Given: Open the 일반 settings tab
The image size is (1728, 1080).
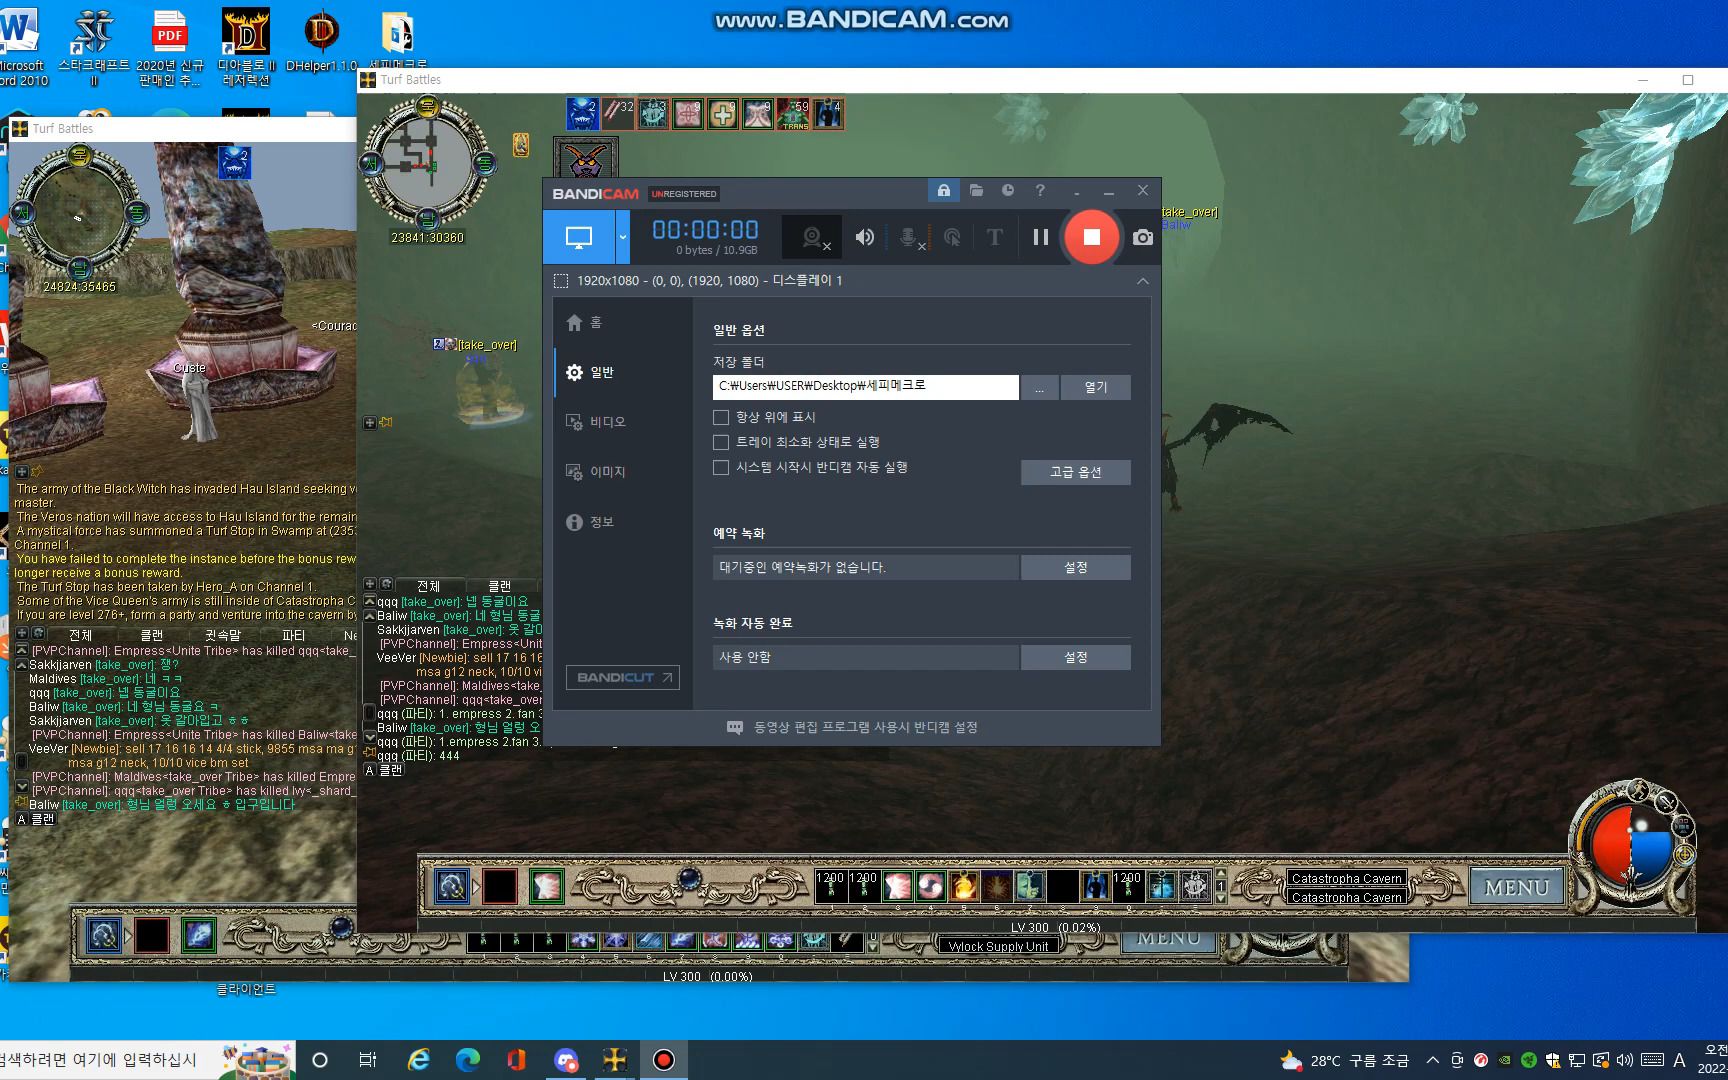Looking at the screenshot, I should coord(623,372).
